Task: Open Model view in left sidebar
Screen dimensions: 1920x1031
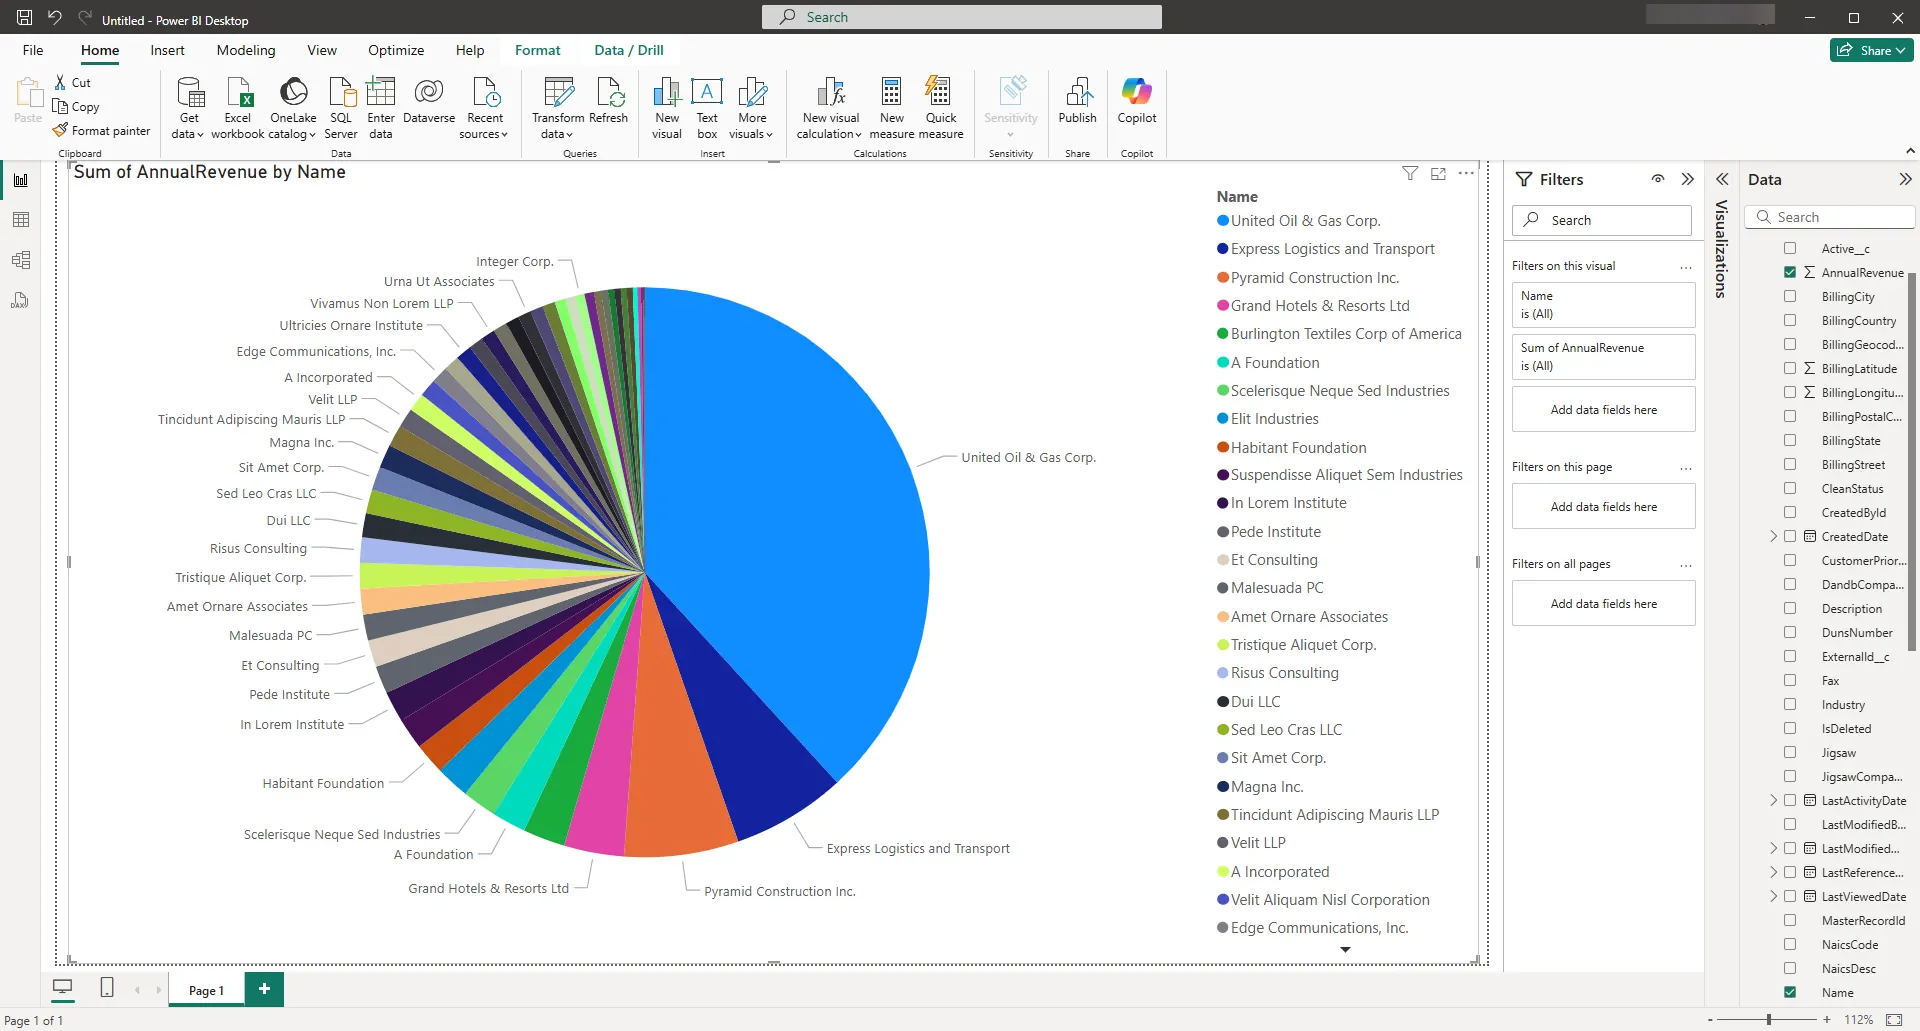Action: click(x=21, y=260)
